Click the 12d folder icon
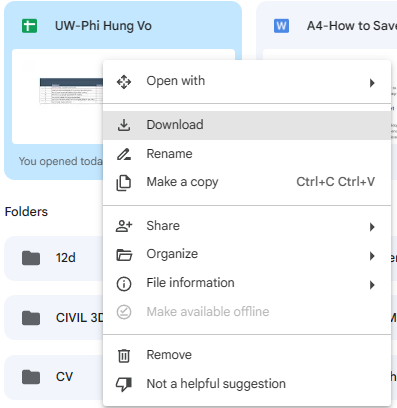Screen dimensions: 397x408 tap(31, 258)
